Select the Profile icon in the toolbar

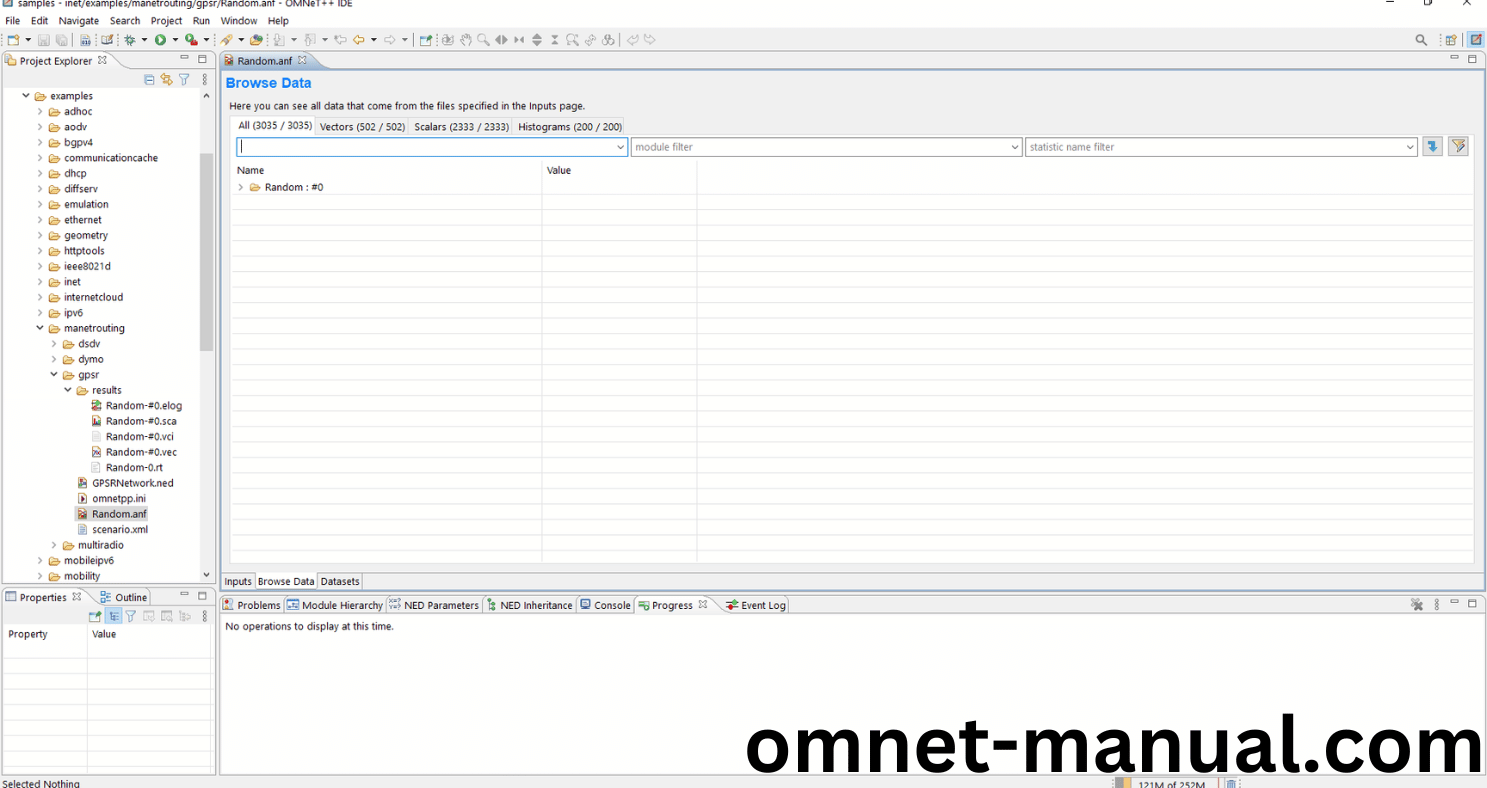(x=189, y=39)
